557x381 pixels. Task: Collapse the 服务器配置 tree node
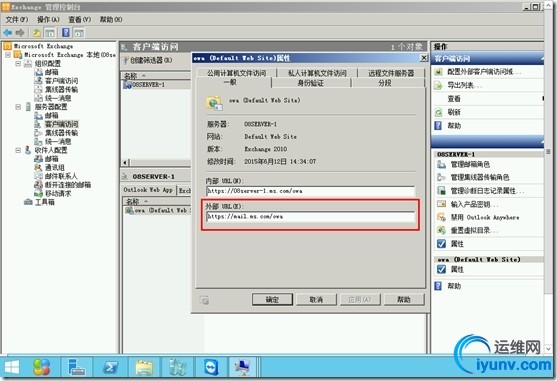coord(18,107)
